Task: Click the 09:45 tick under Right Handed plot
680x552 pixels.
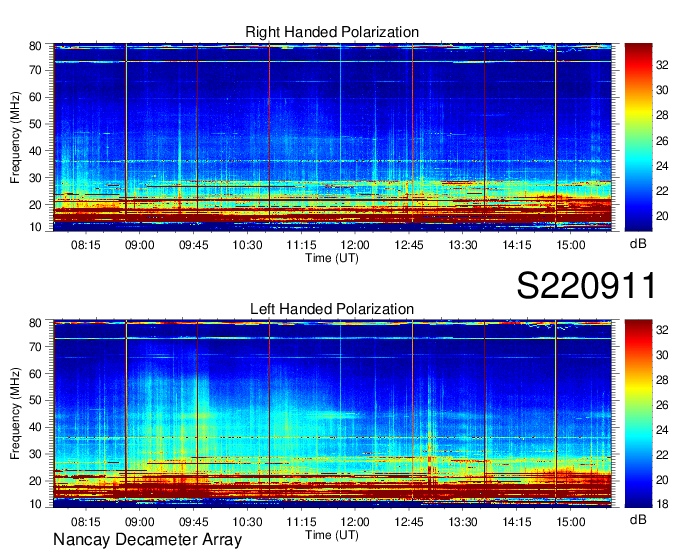Action: (x=193, y=245)
